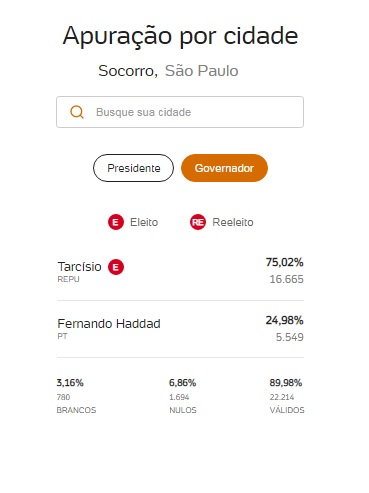Click the 24,98% vote percentage
The height and width of the screenshot is (493, 369).
[x=284, y=320]
